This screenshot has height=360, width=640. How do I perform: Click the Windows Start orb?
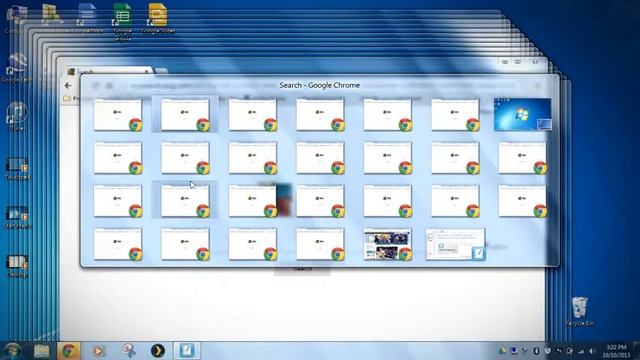pyautogui.click(x=12, y=351)
